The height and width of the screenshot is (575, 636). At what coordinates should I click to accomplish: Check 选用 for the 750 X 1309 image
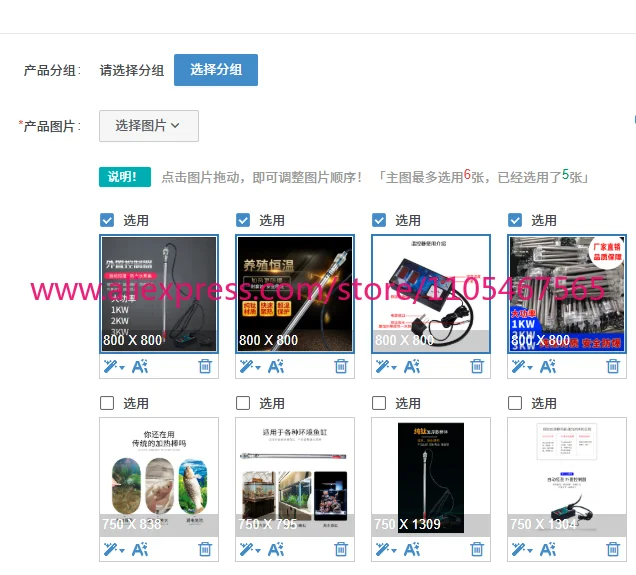[379, 403]
